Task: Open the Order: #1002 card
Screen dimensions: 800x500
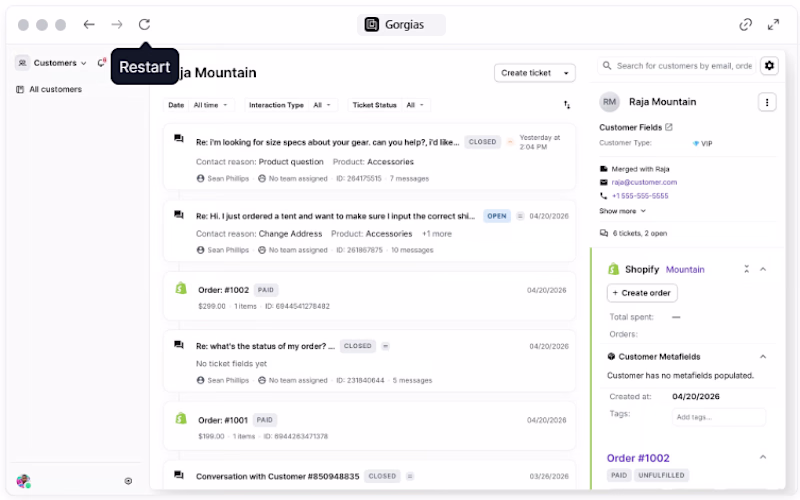Action: point(369,296)
